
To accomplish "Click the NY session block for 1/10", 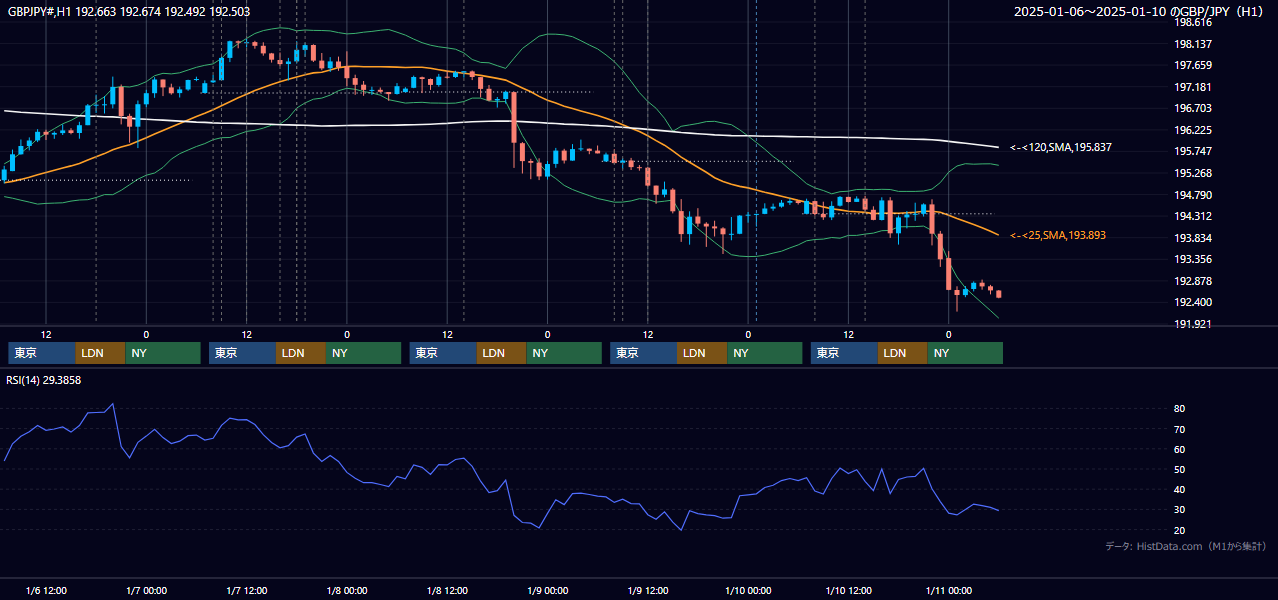I will coord(965,353).
